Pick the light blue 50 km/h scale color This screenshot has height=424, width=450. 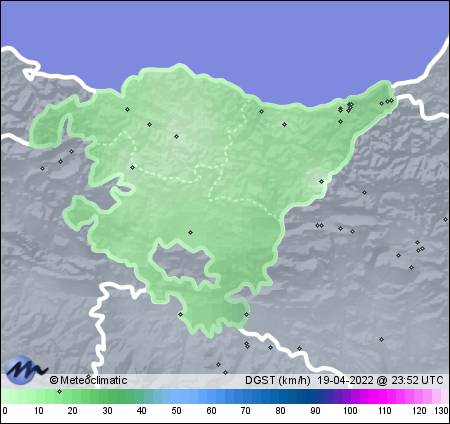coord(176,397)
